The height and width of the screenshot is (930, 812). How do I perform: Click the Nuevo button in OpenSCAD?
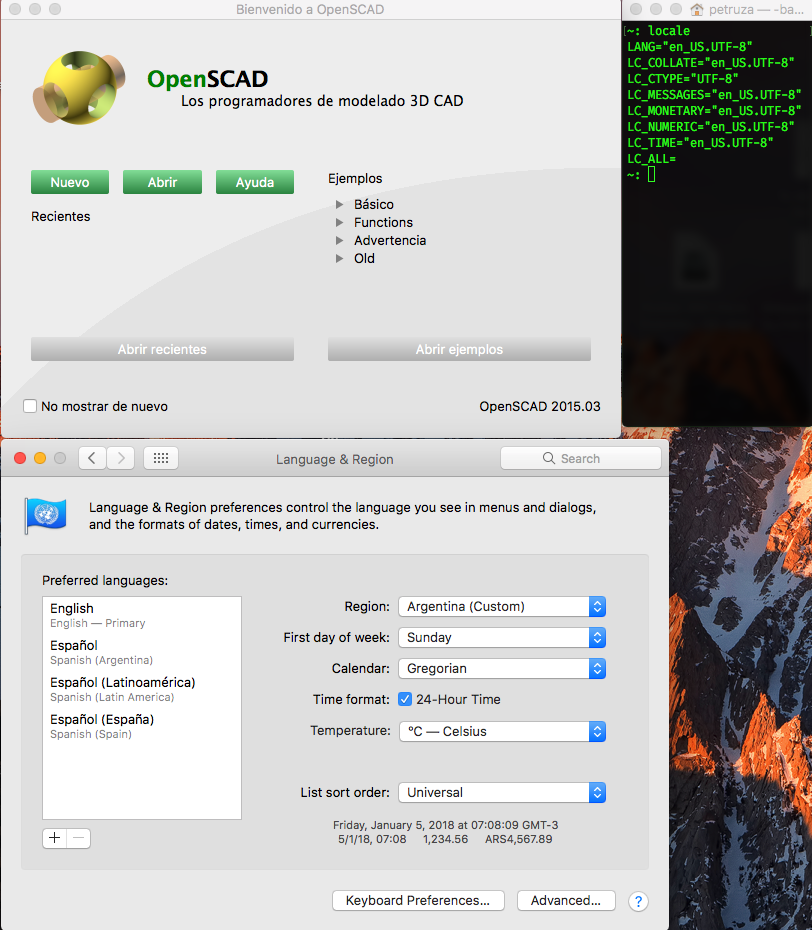[69, 182]
